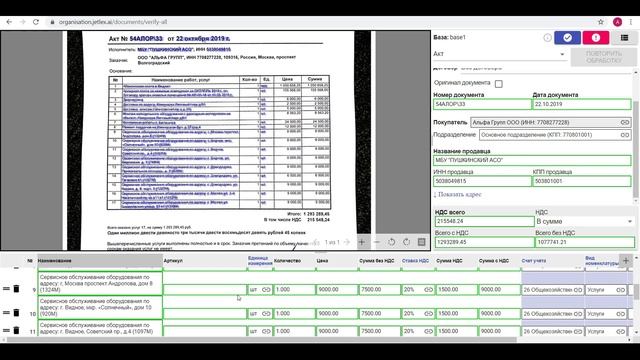Delete row 9 with trash icon

point(16,289)
